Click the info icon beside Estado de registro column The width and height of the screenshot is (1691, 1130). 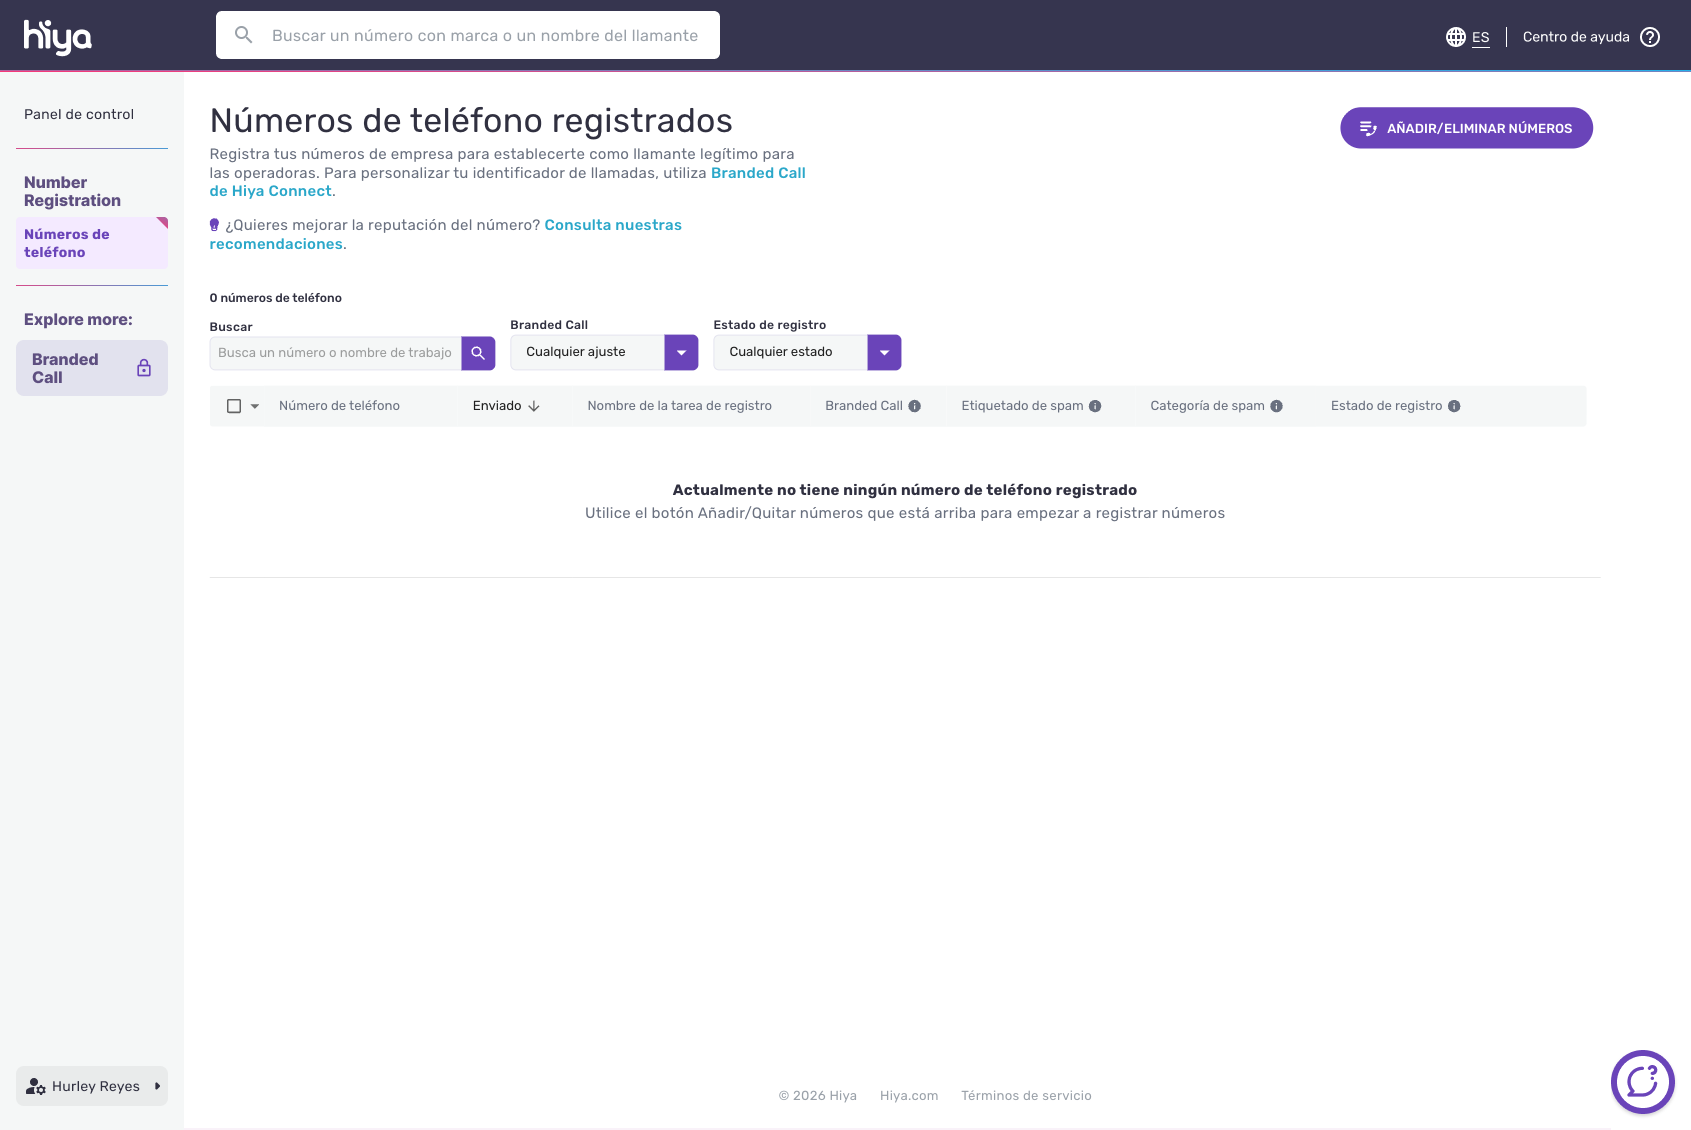1454,406
